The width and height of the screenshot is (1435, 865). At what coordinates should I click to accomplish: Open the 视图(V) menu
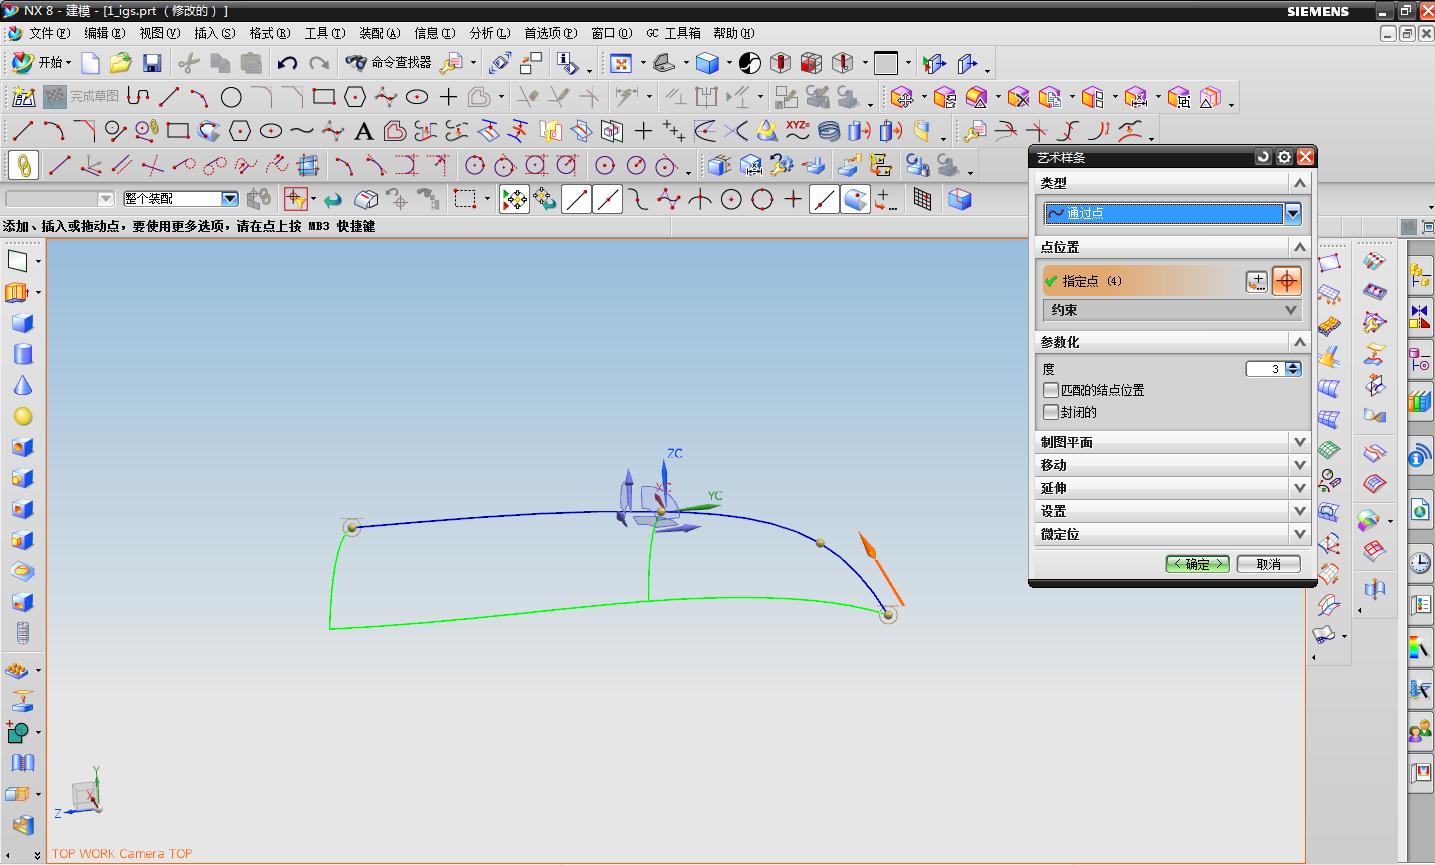coord(159,33)
